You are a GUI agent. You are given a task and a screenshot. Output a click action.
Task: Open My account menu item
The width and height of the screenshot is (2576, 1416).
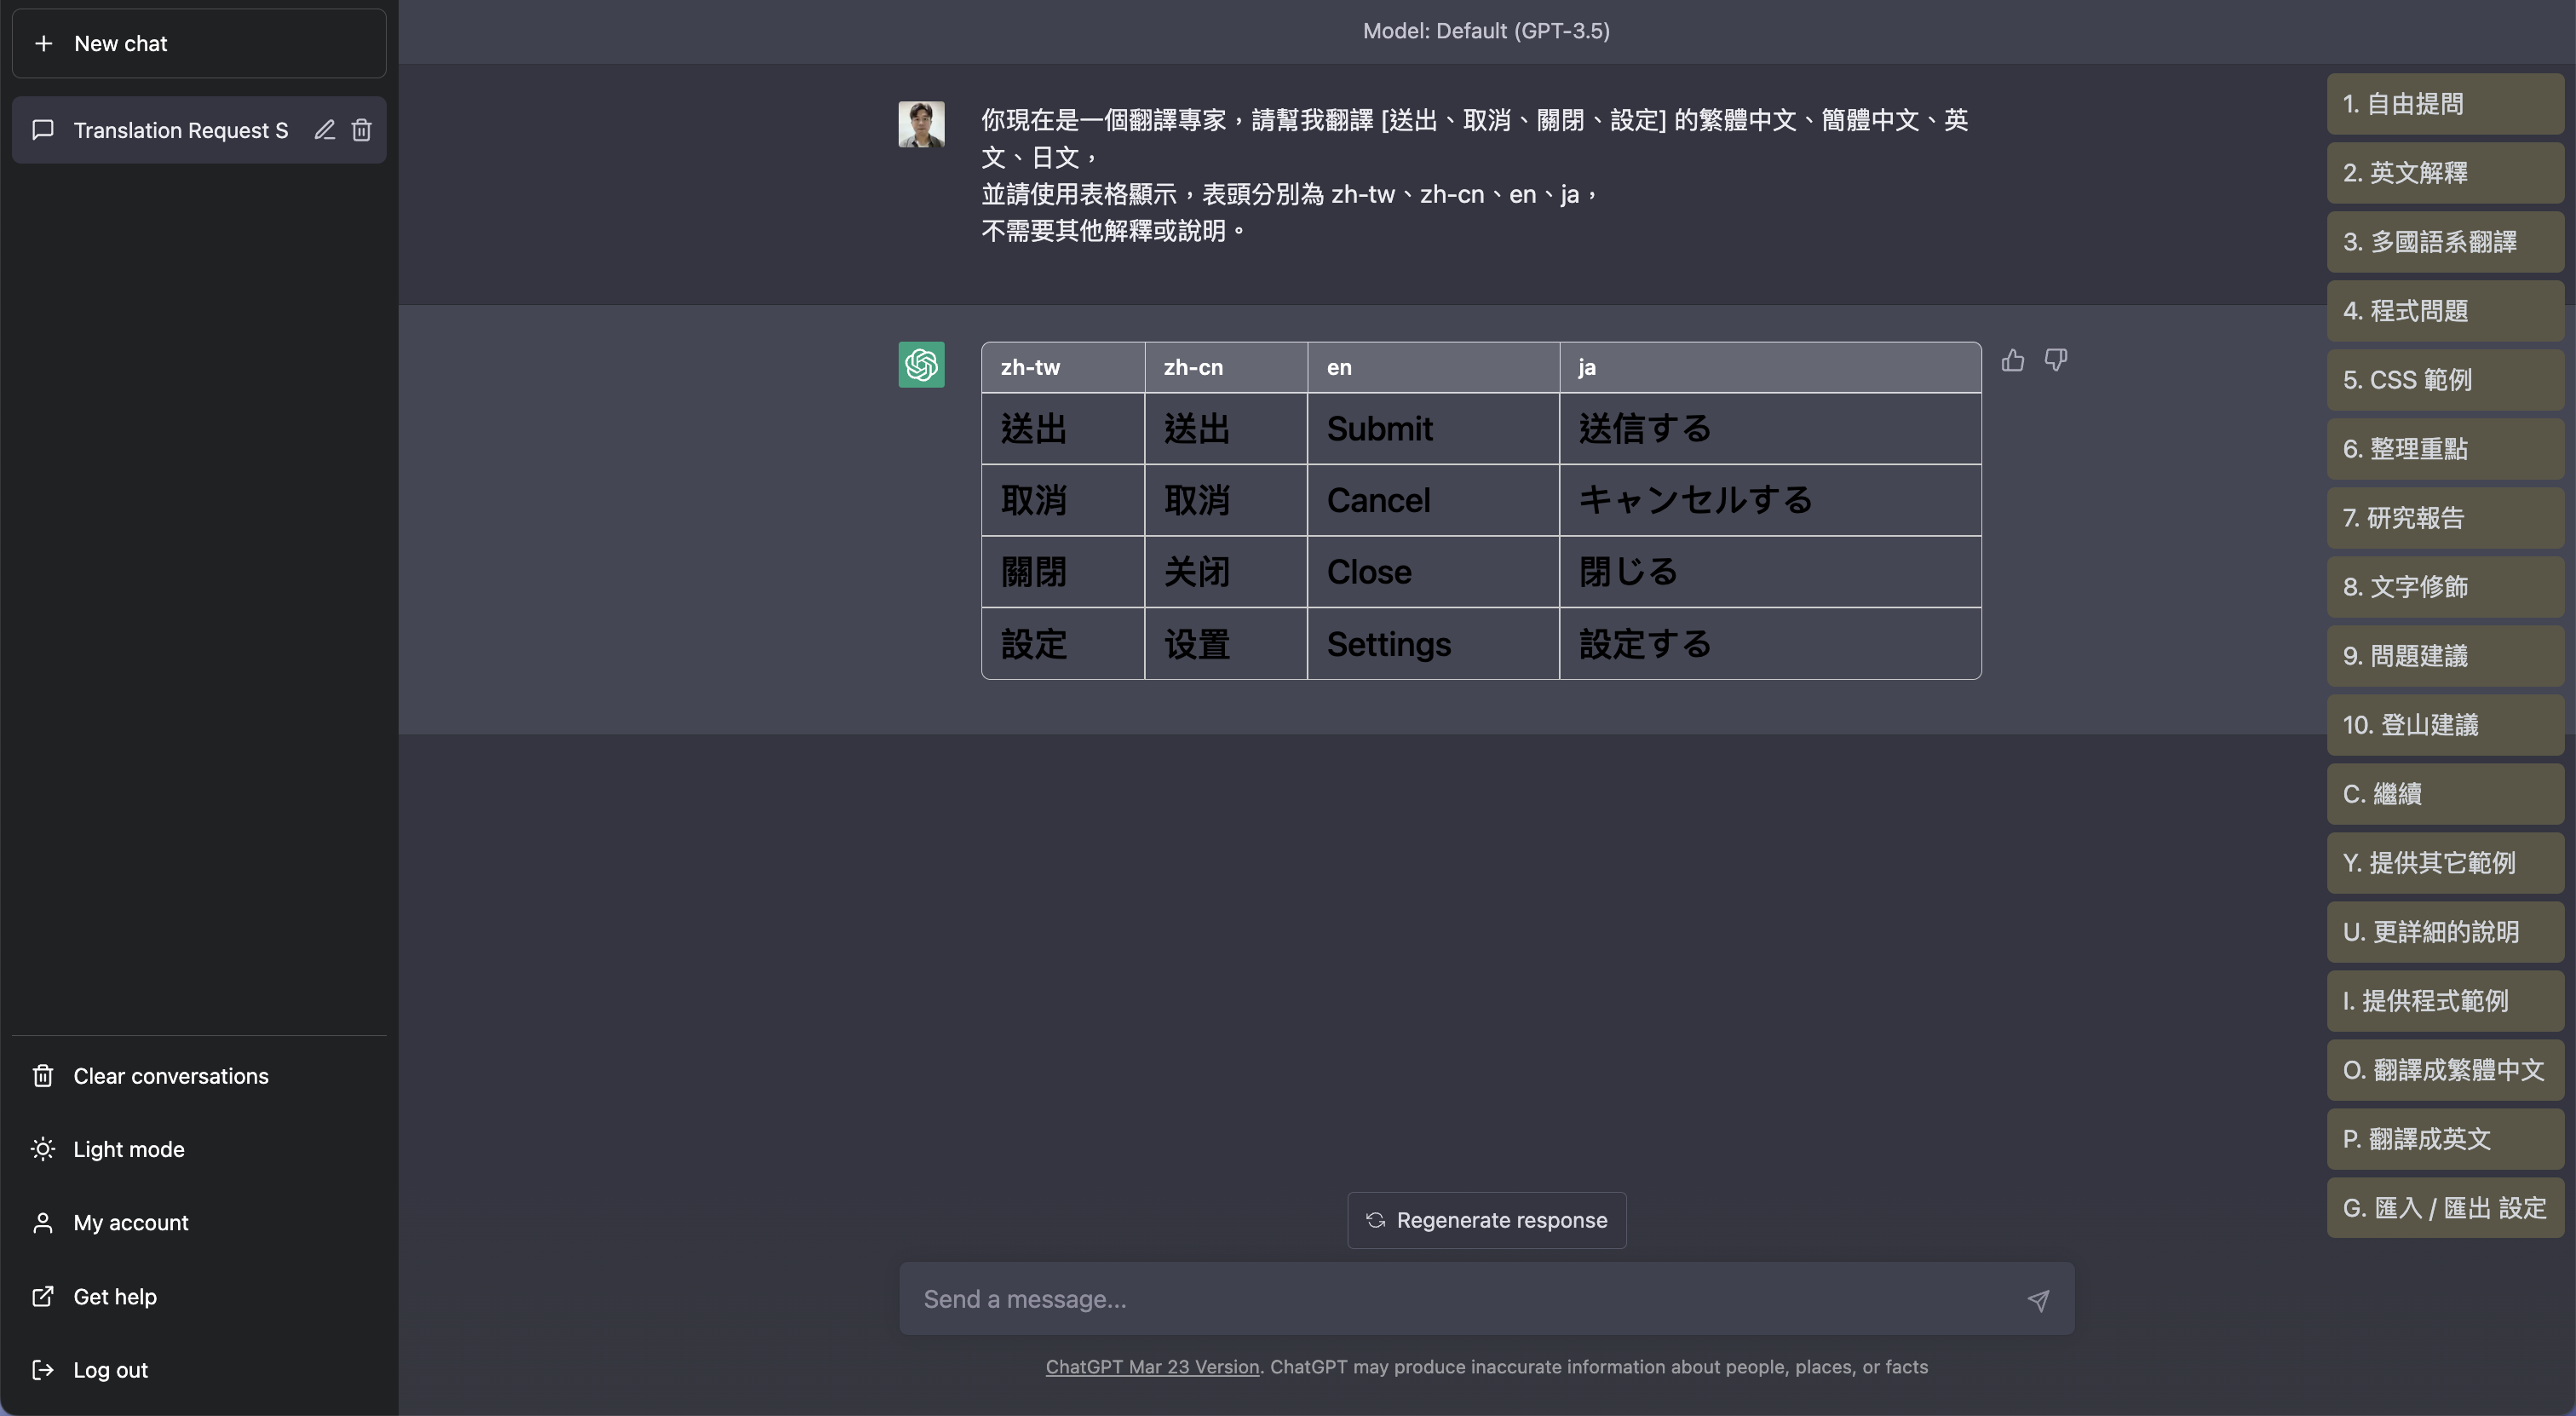click(130, 1222)
